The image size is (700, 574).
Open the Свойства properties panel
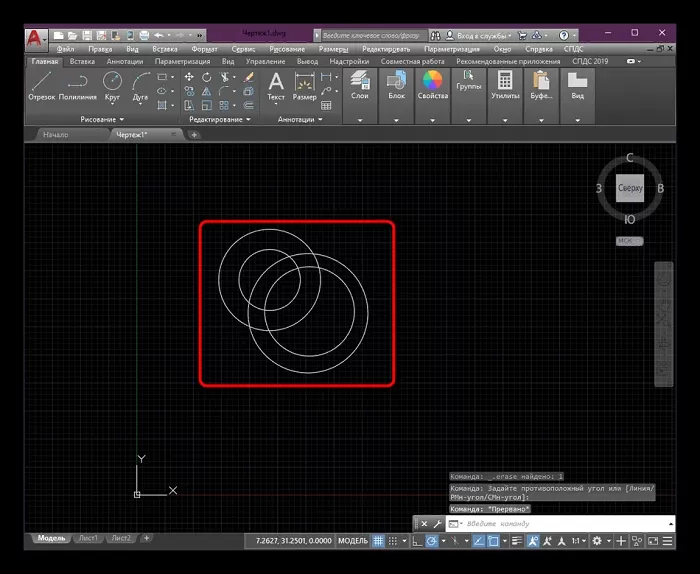pos(433,85)
